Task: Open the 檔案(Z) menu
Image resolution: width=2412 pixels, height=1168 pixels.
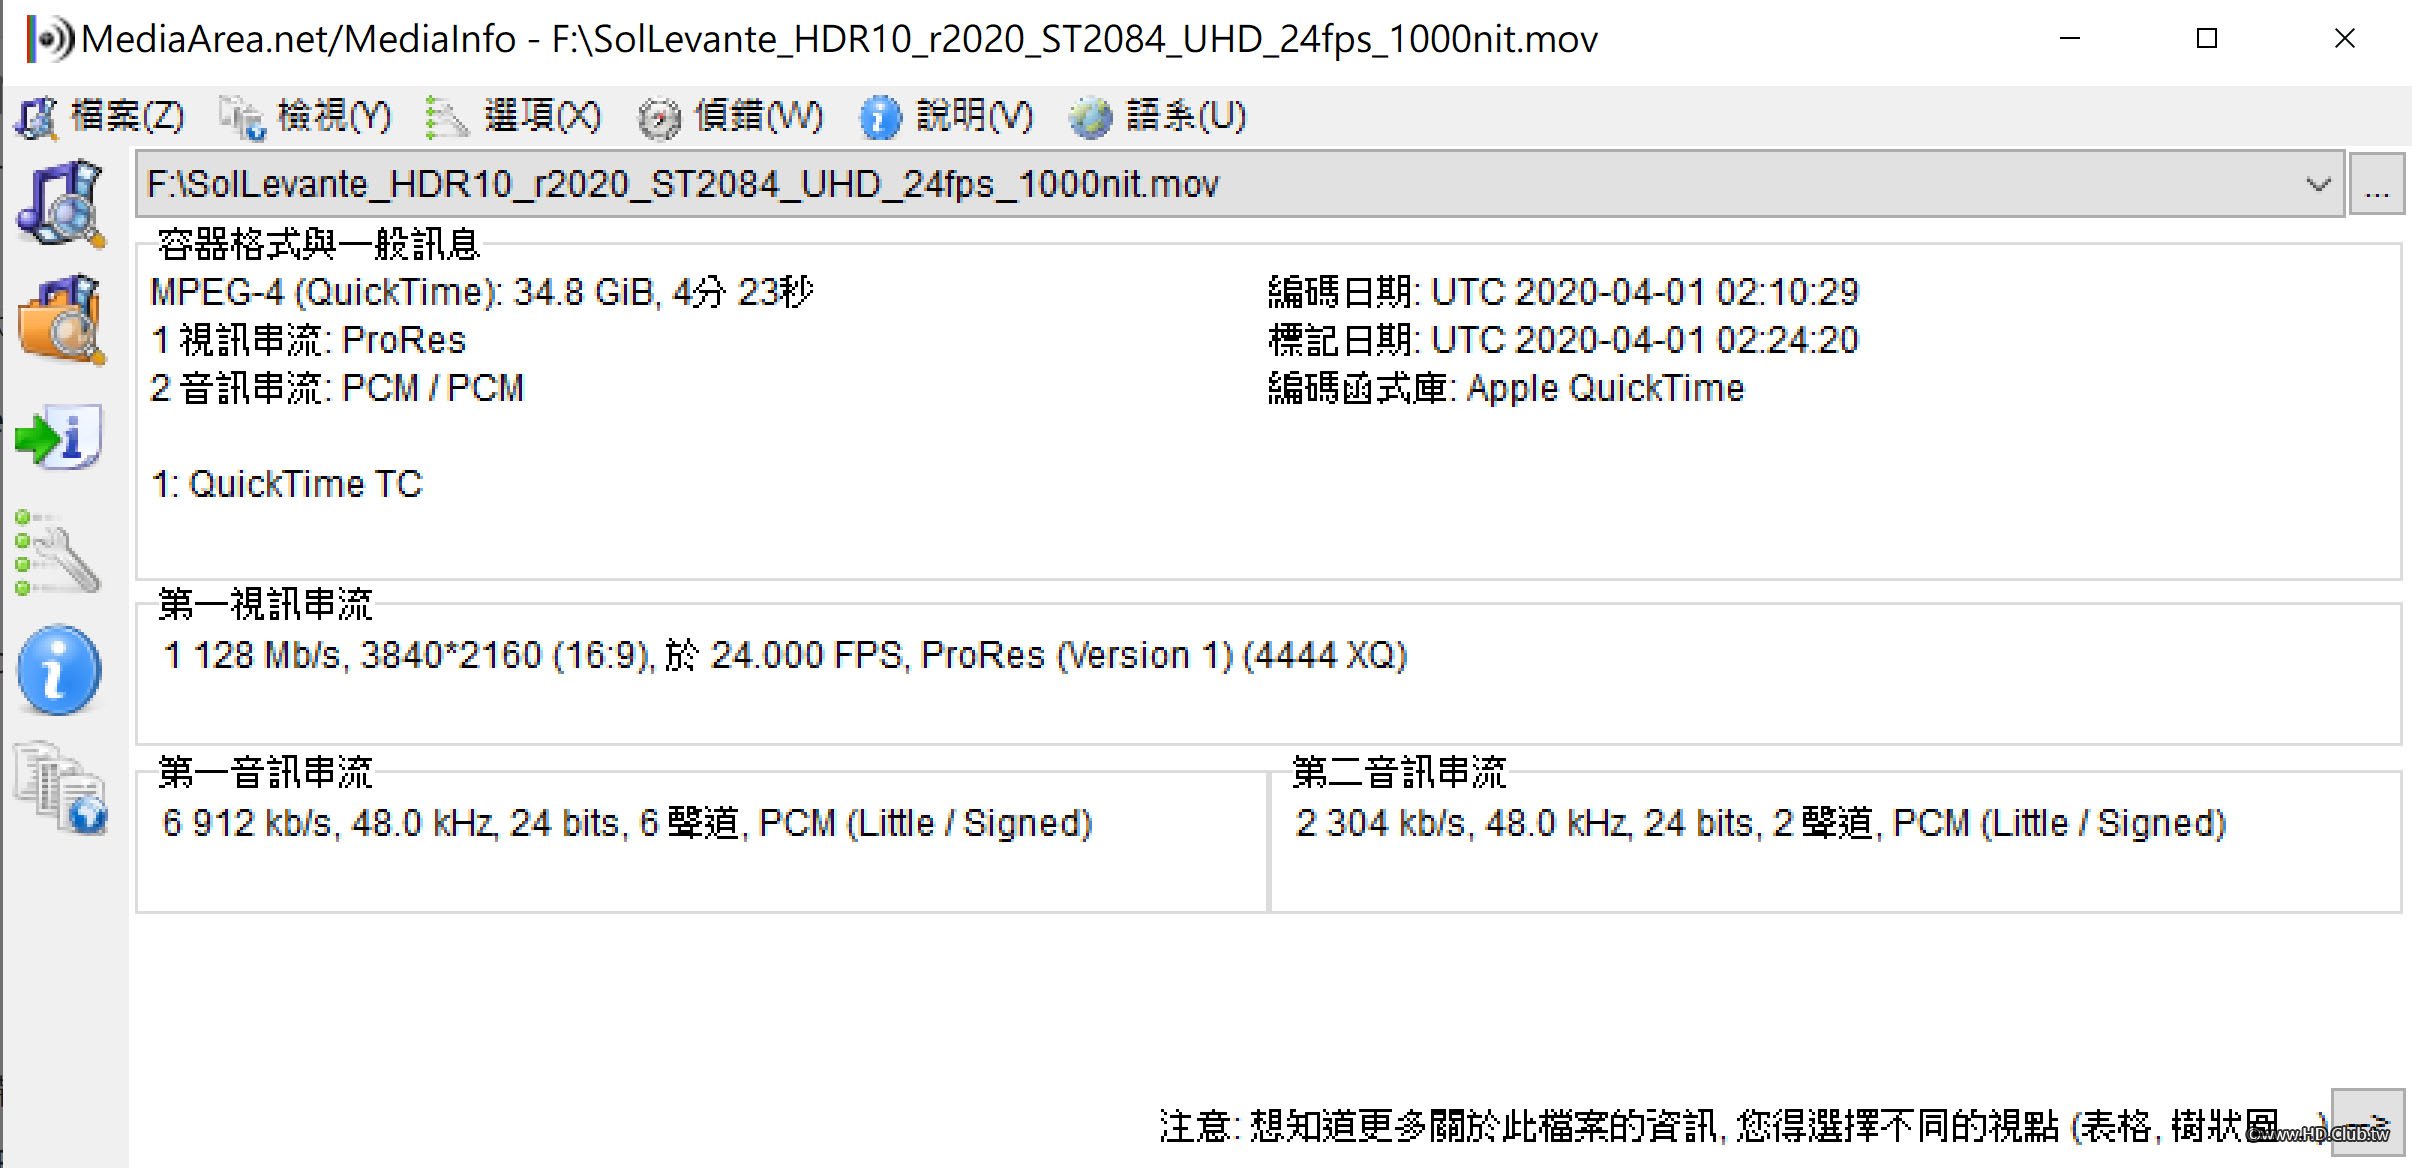Action: [x=100, y=116]
